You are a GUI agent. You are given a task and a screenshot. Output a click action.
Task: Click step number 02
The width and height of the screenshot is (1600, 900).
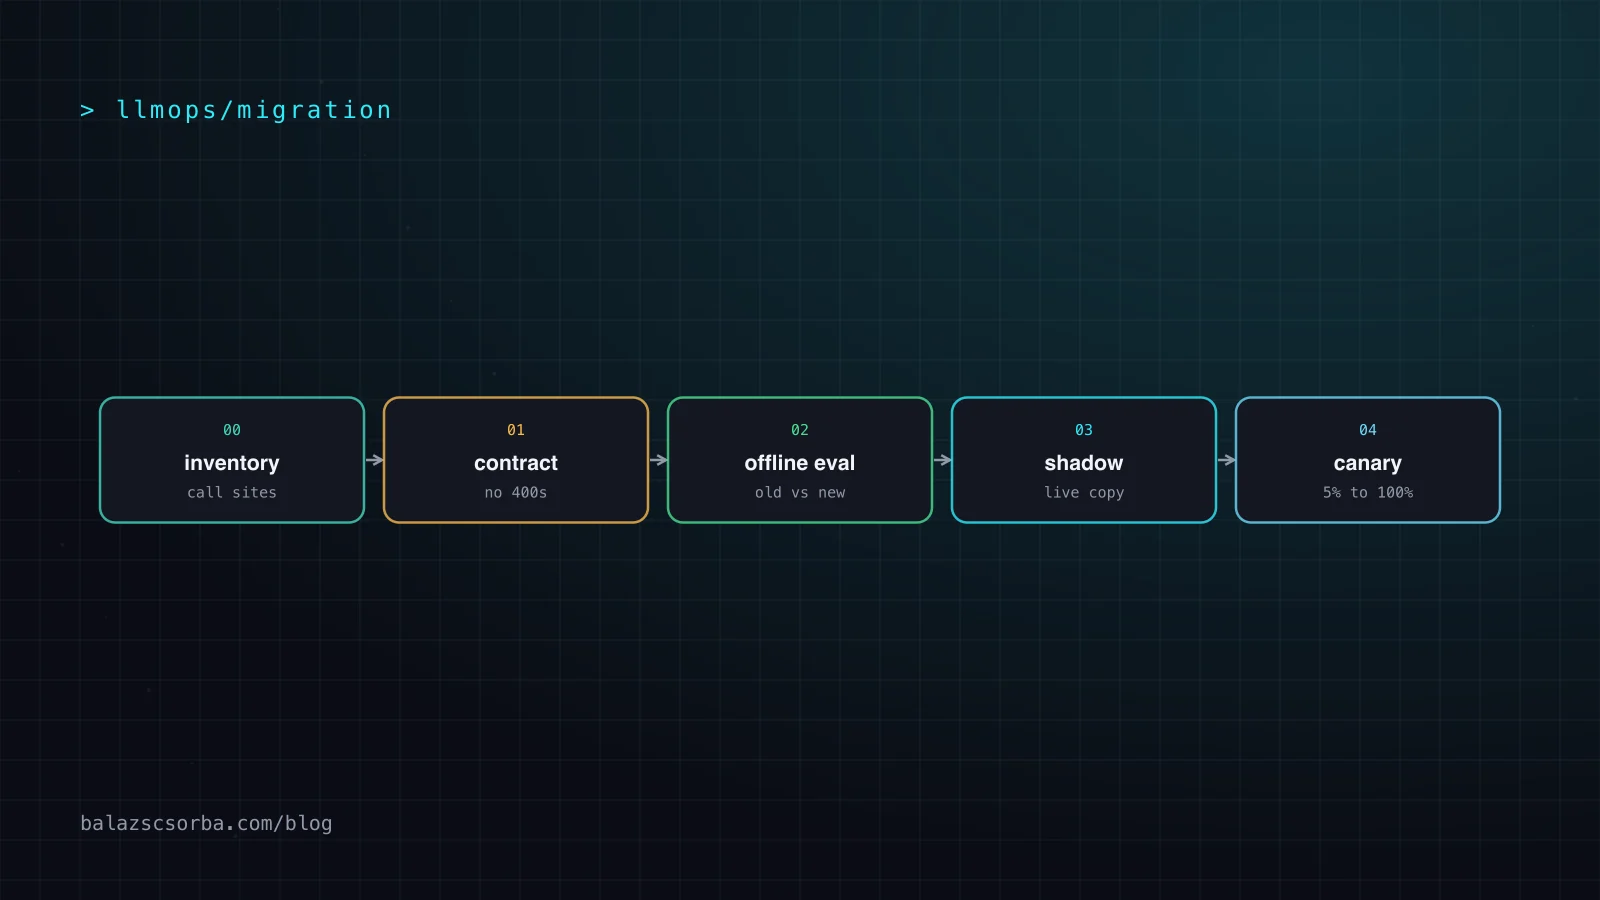click(x=800, y=430)
